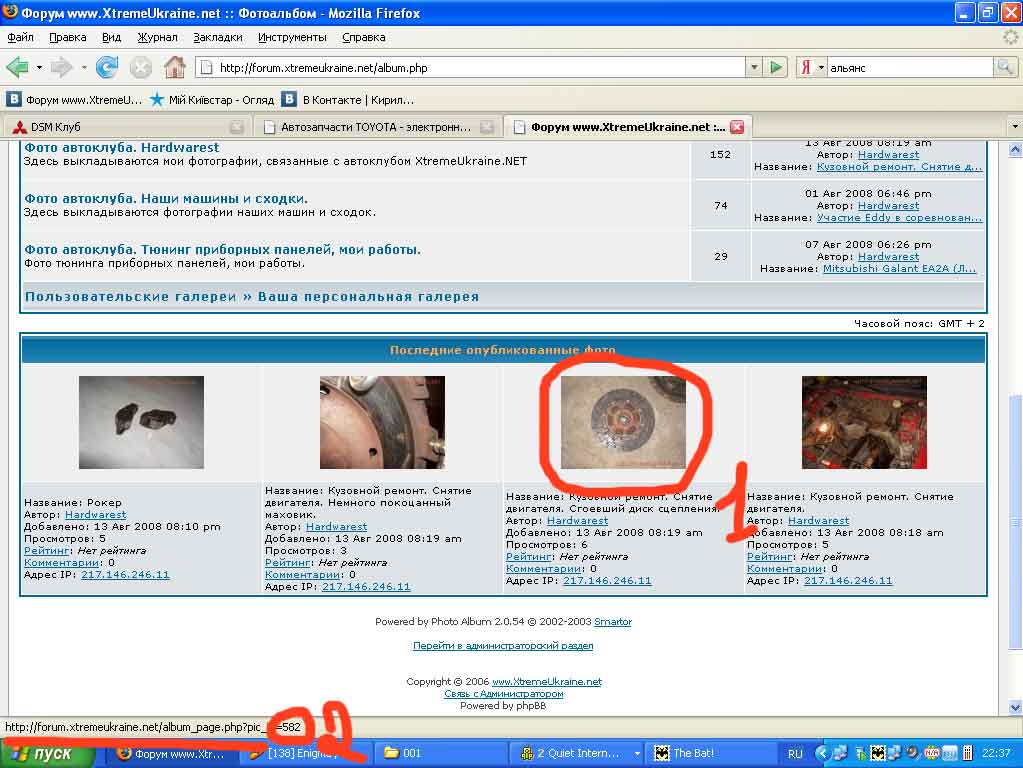1023x768 pixels.
Task: Open the Home page icon
Action: point(175,67)
